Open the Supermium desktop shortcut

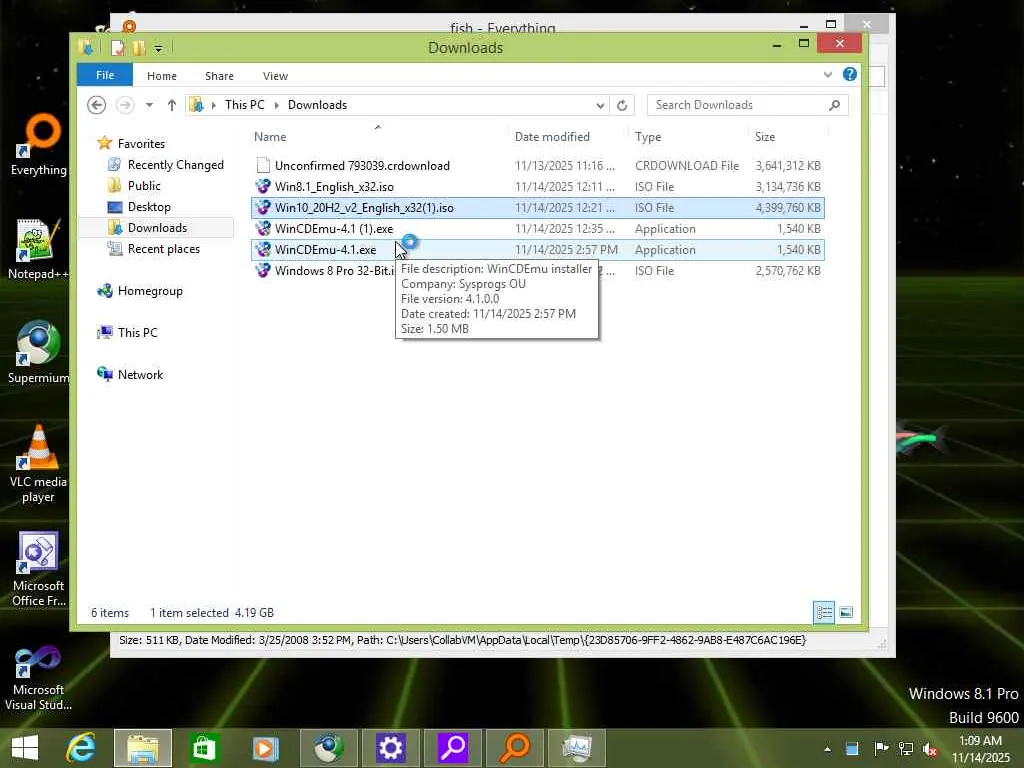pos(38,353)
